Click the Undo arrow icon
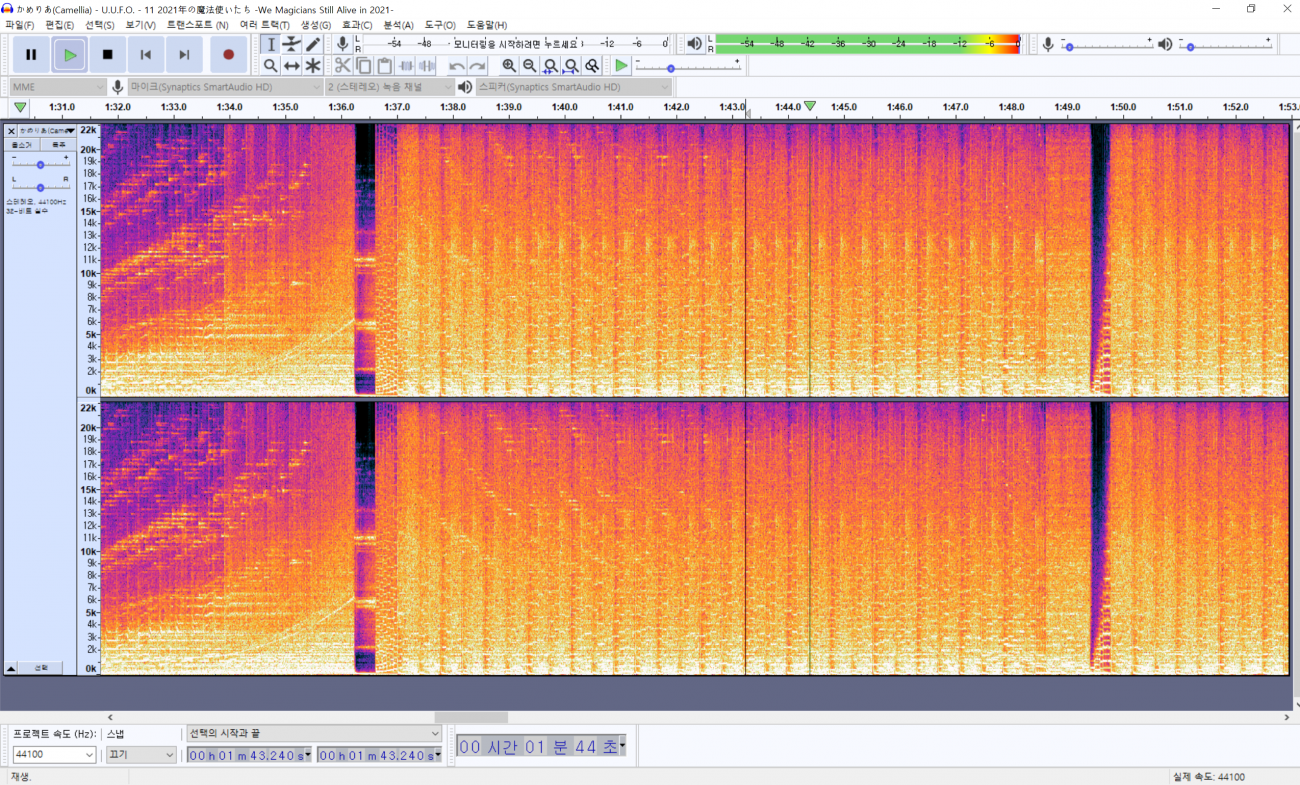Image resolution: width=1300 pixels, height=785 pixels. click(456, 66)
